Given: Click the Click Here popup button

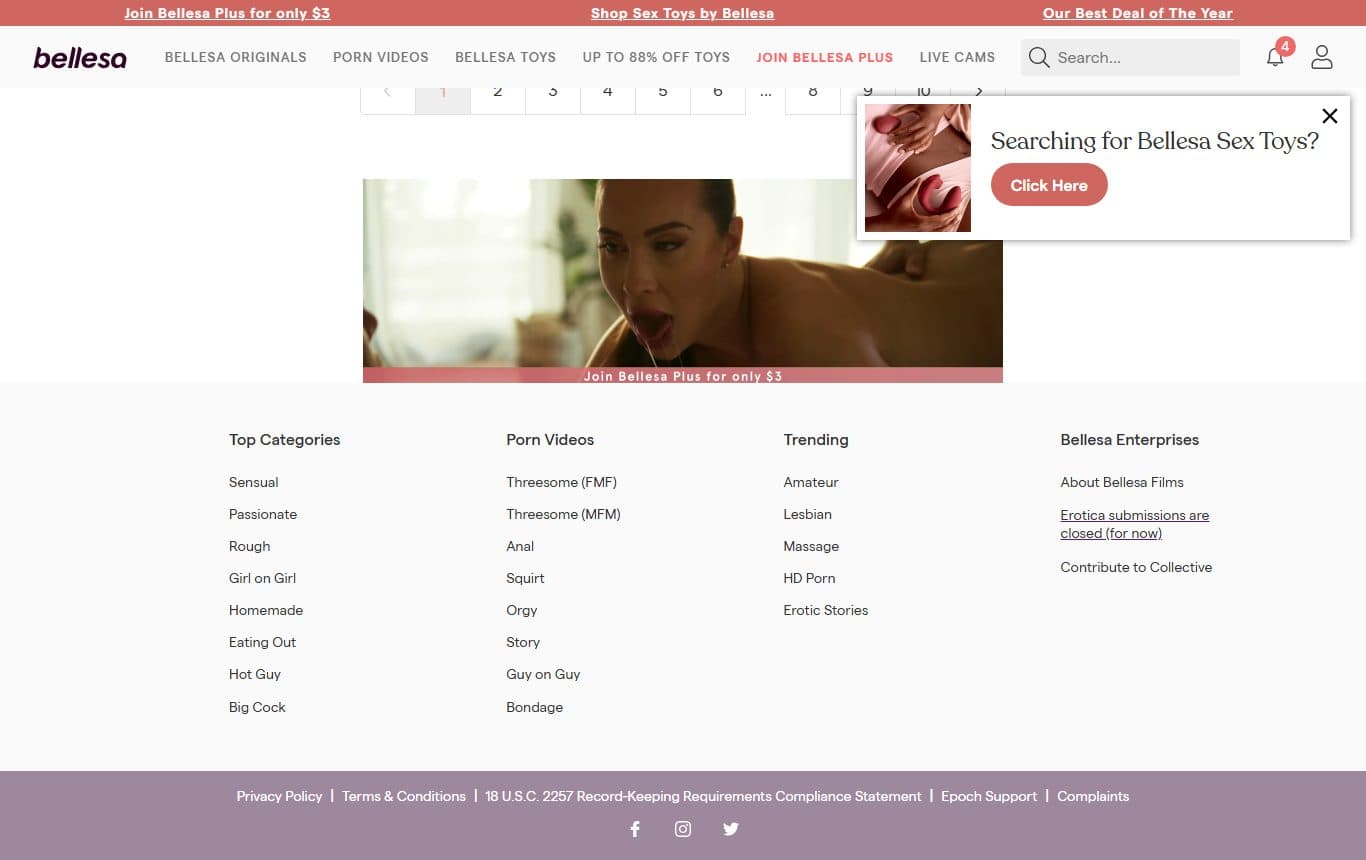Looking at the screenshot, I should 1049,184.
